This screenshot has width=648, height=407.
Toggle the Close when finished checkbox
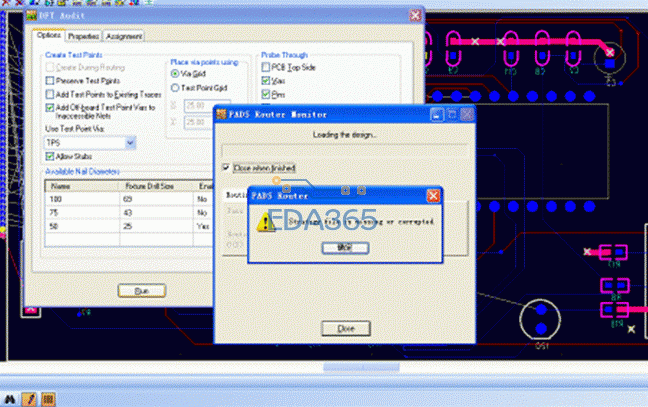click(x=226, y=167)
